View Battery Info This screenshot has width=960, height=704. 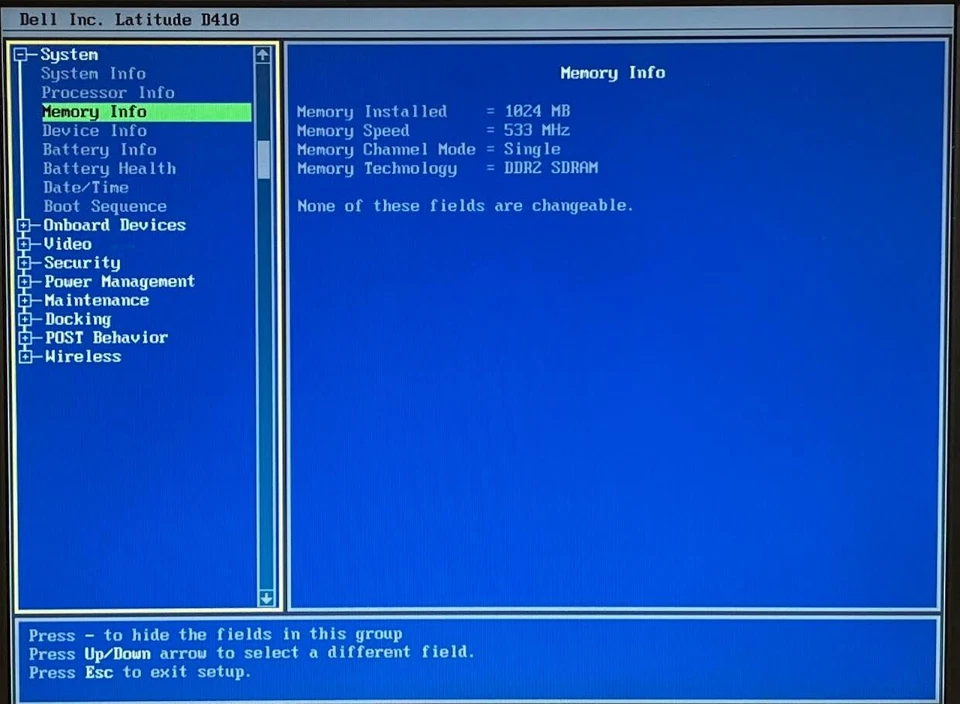tap(98, 149)
